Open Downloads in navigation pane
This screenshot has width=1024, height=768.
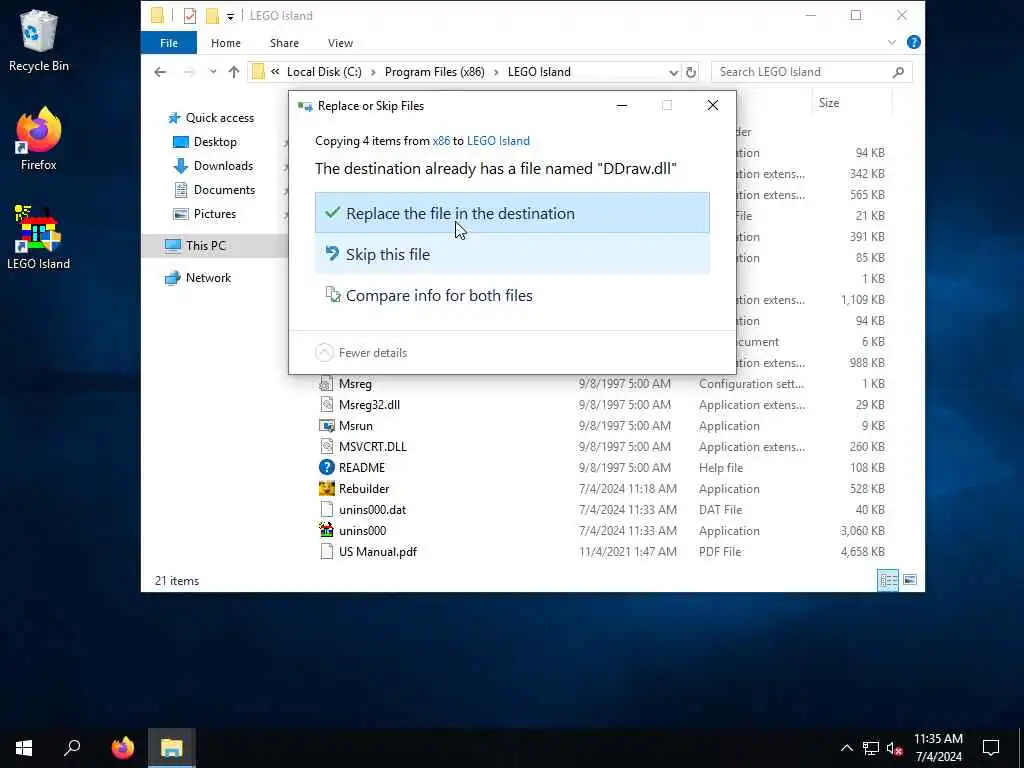pyautogui.click(x=223, y=166)
